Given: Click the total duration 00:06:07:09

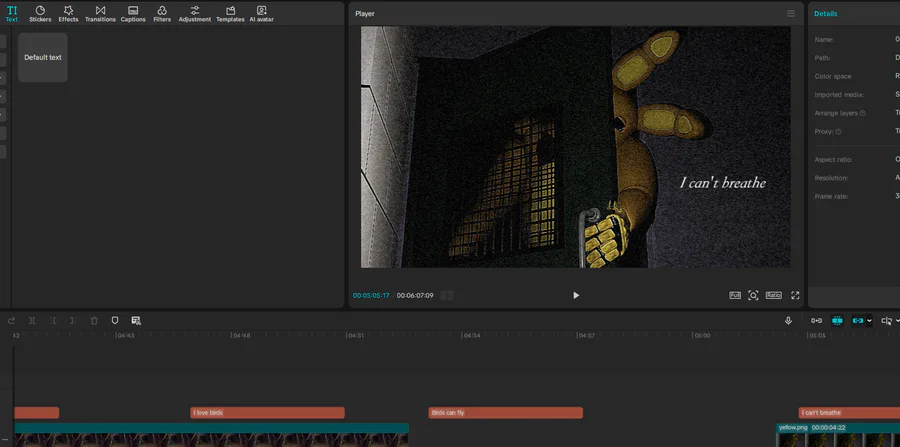Looking at the screenshot, I should 415,296.
